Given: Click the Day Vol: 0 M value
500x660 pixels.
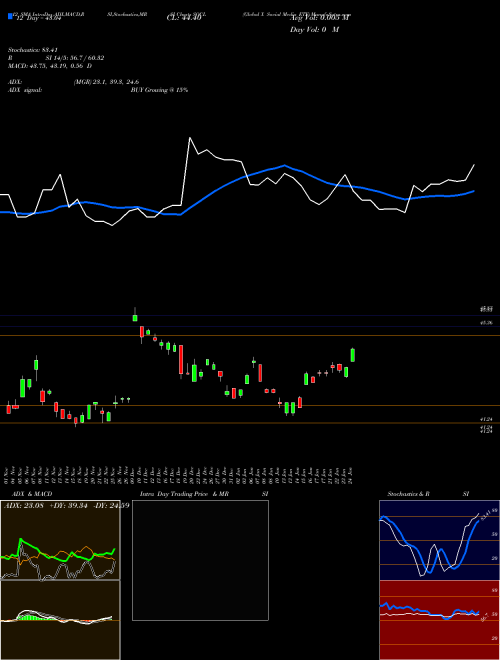Looking at the screenshot, I should 314,30.
